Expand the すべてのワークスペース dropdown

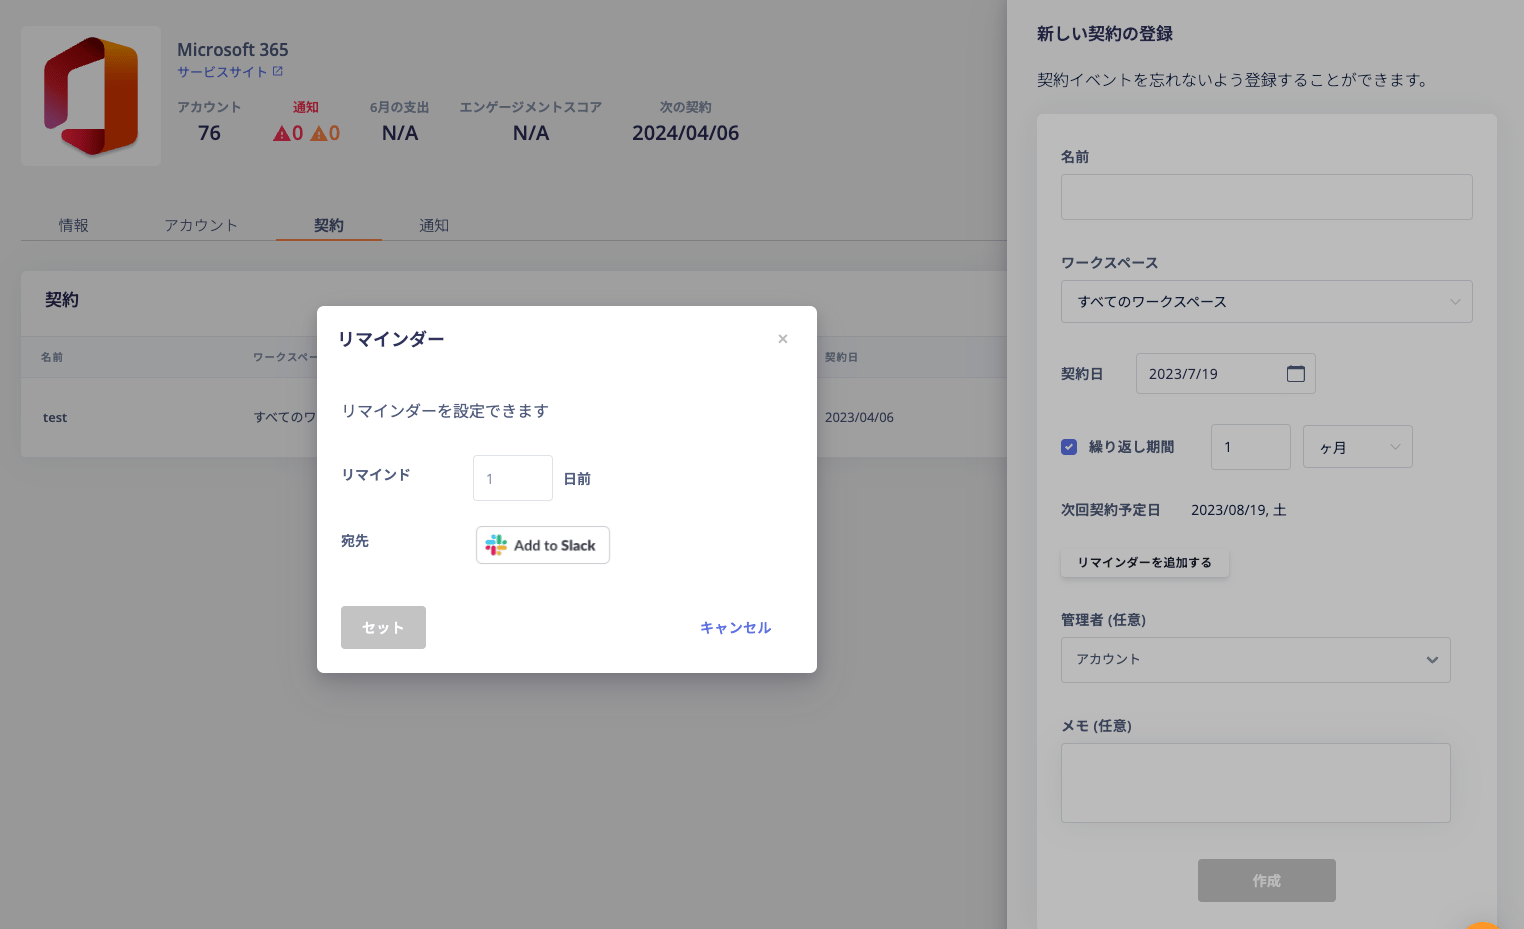click(1266, 301)
